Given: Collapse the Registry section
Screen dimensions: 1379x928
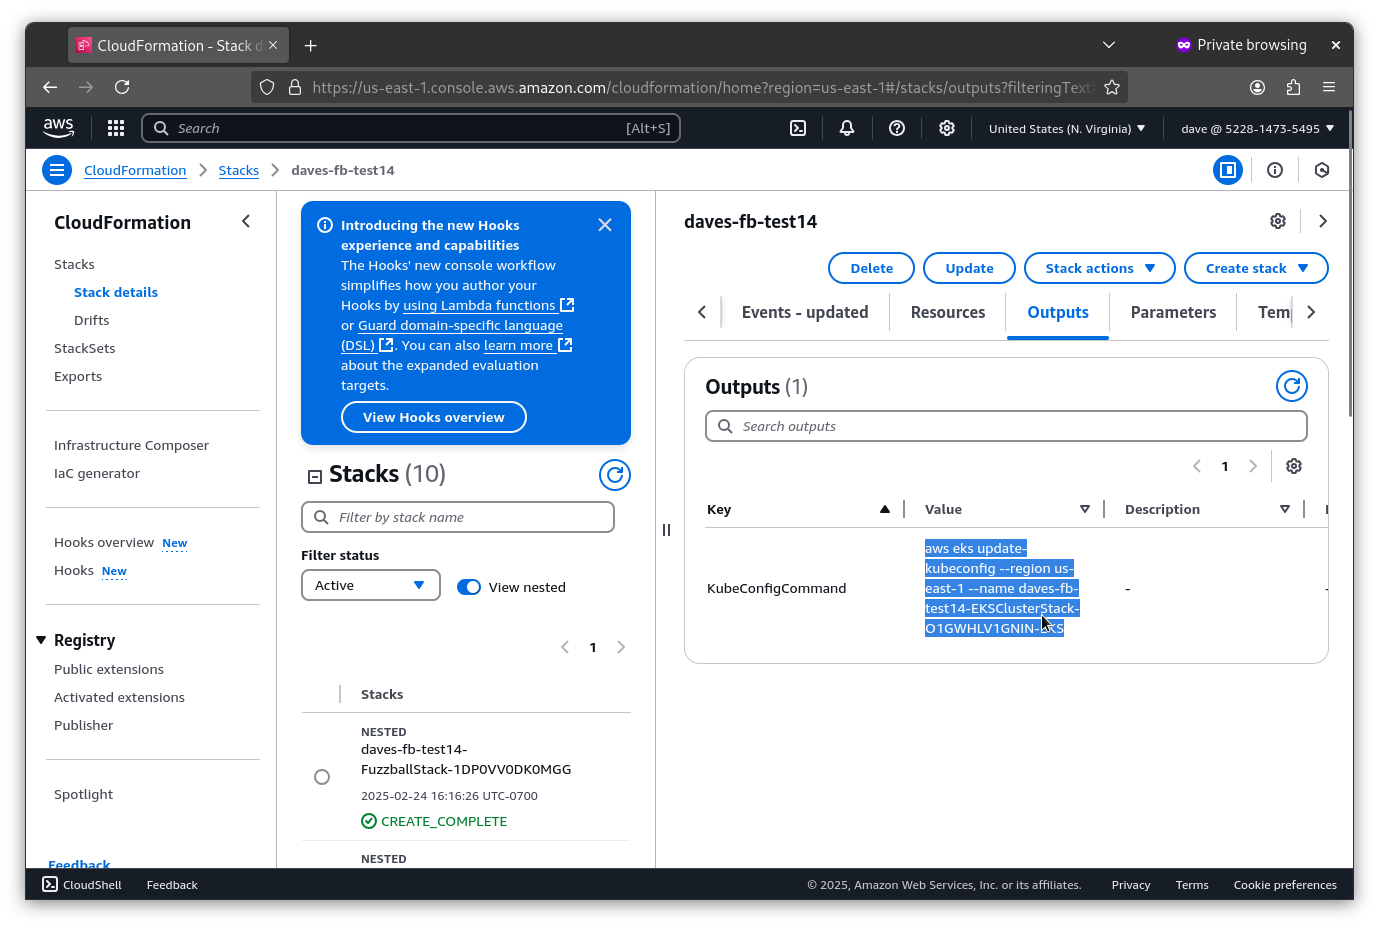Looking at the screenshot, I should (x=41, y=640).
